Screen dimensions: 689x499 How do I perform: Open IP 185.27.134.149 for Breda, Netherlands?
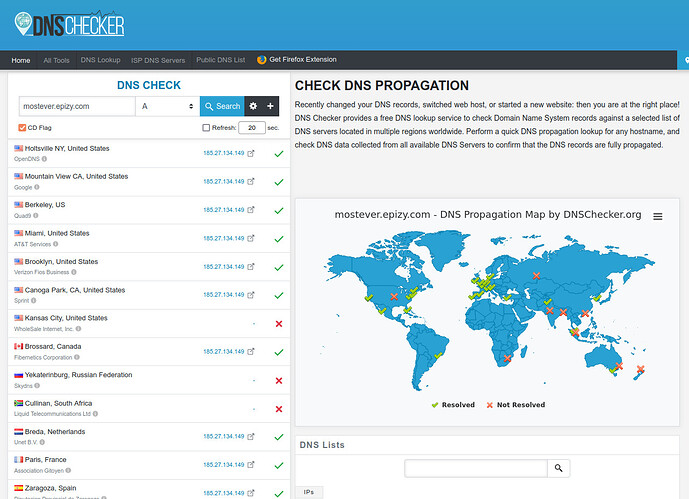click(x=224, y=437)
